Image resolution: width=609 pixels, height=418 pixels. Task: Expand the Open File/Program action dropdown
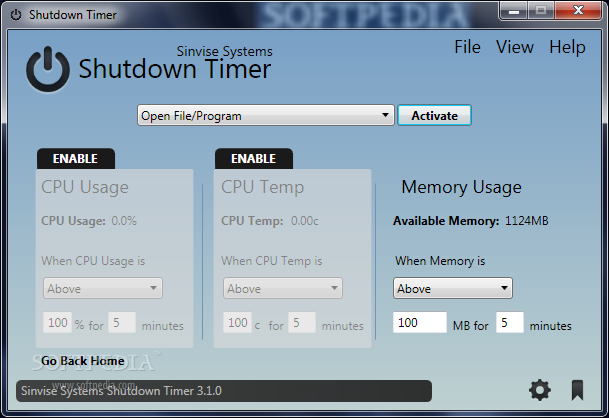(x=266, y=115)
